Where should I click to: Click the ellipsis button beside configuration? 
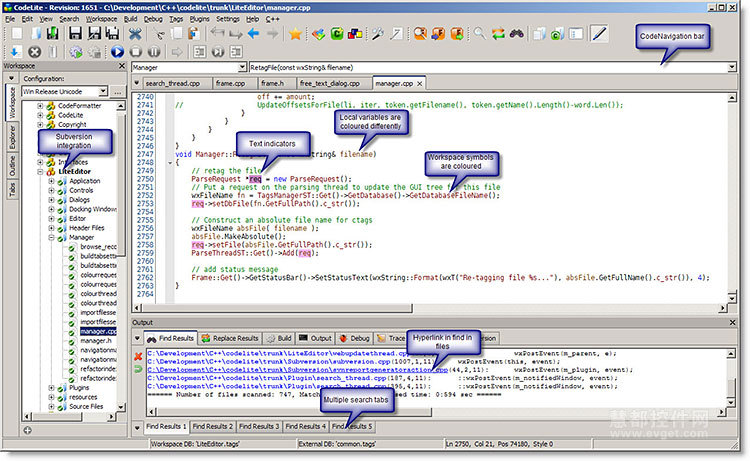118,91
